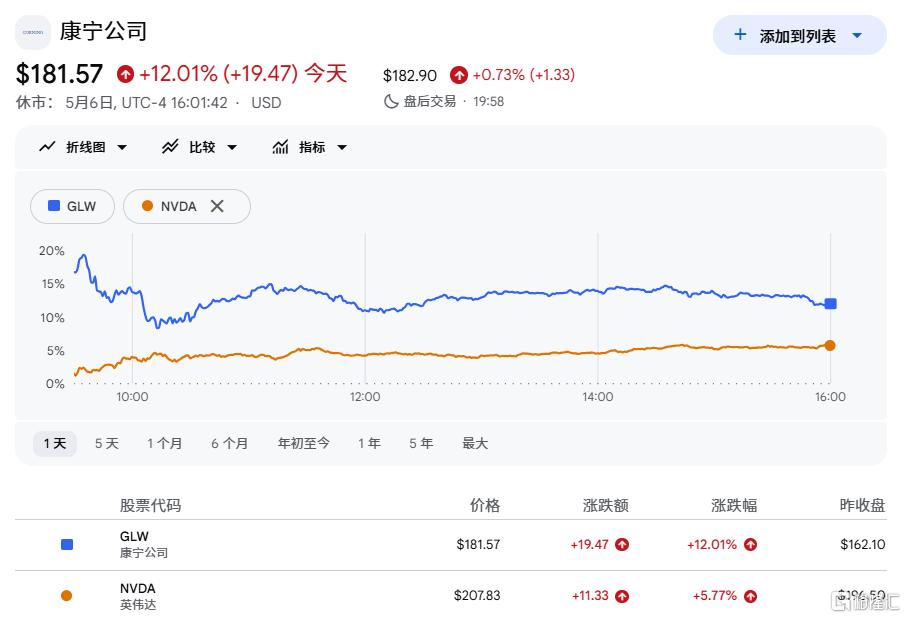Switch to the 6 个月 time range
The height and width of the screenshot is (618, 906).
[x=229, y=444]
